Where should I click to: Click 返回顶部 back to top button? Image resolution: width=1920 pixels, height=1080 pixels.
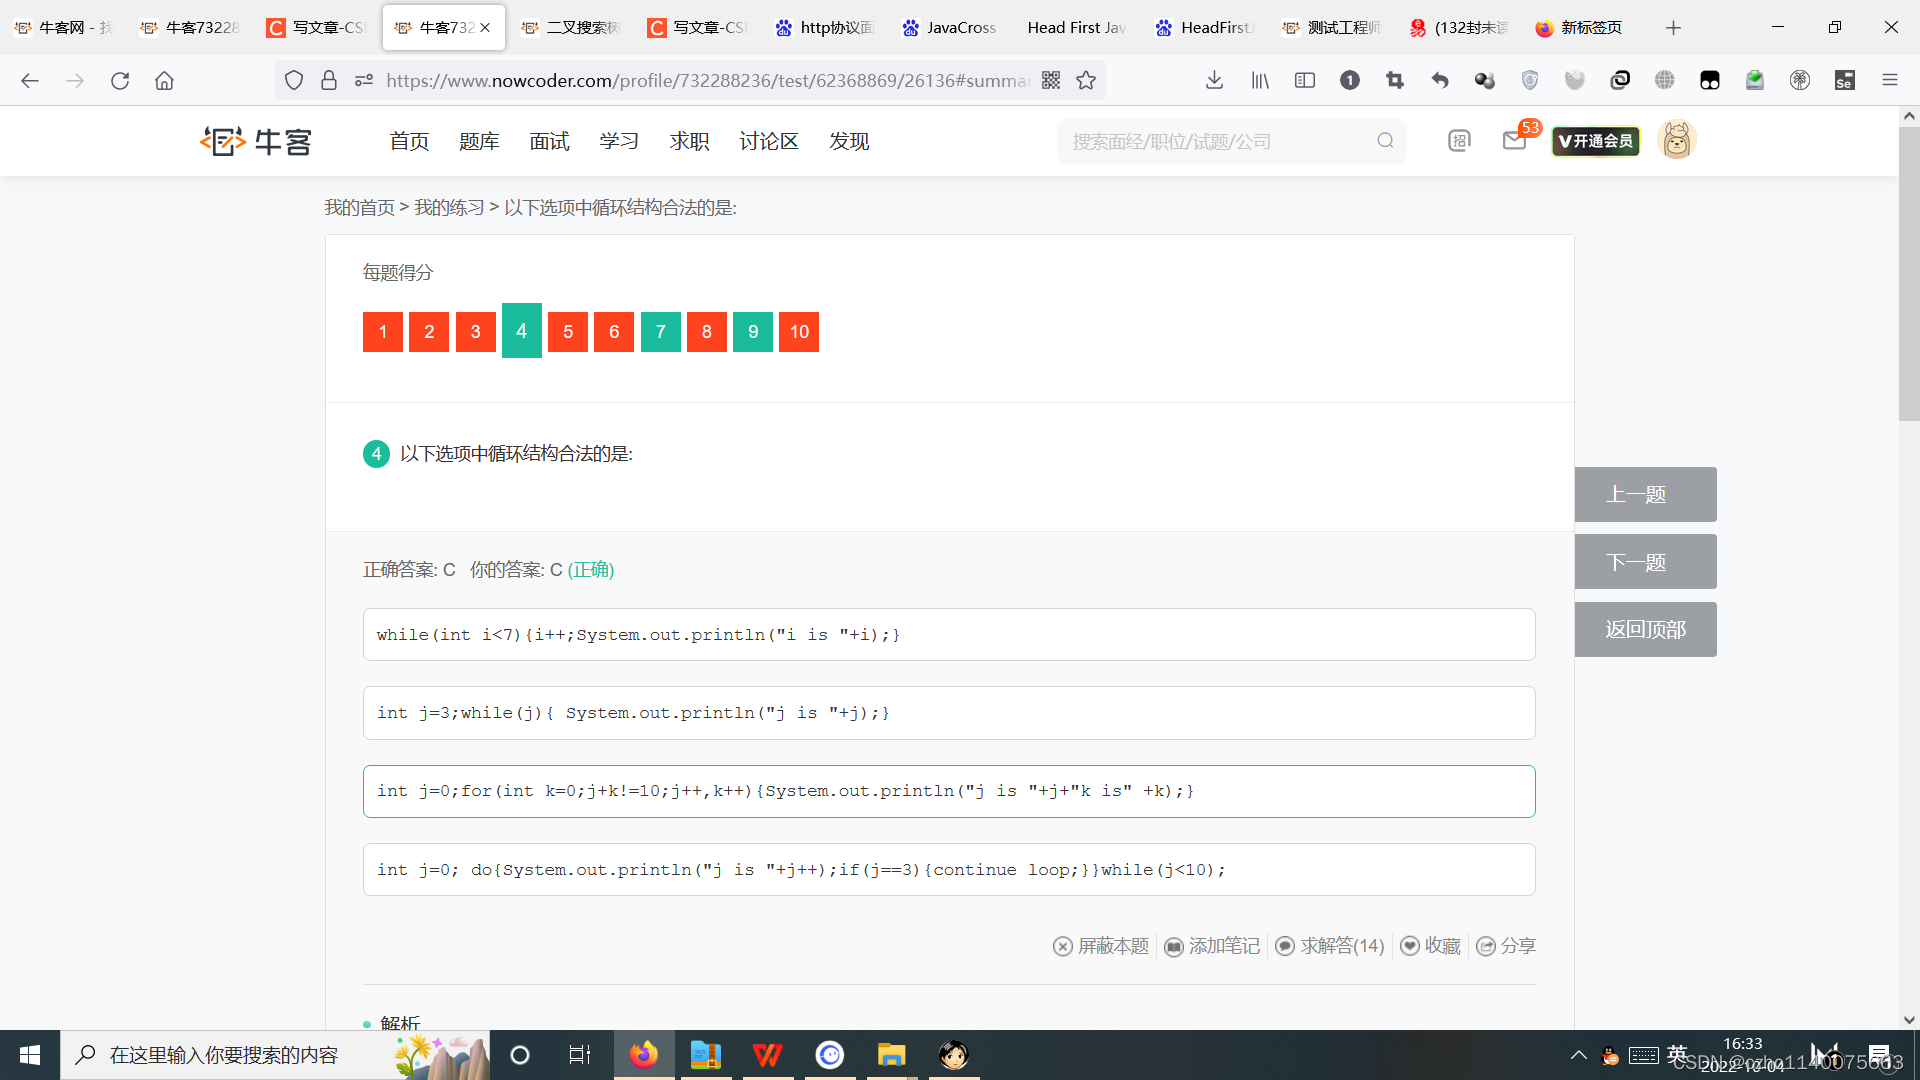pyautogui.click(x=1646, y=630)
